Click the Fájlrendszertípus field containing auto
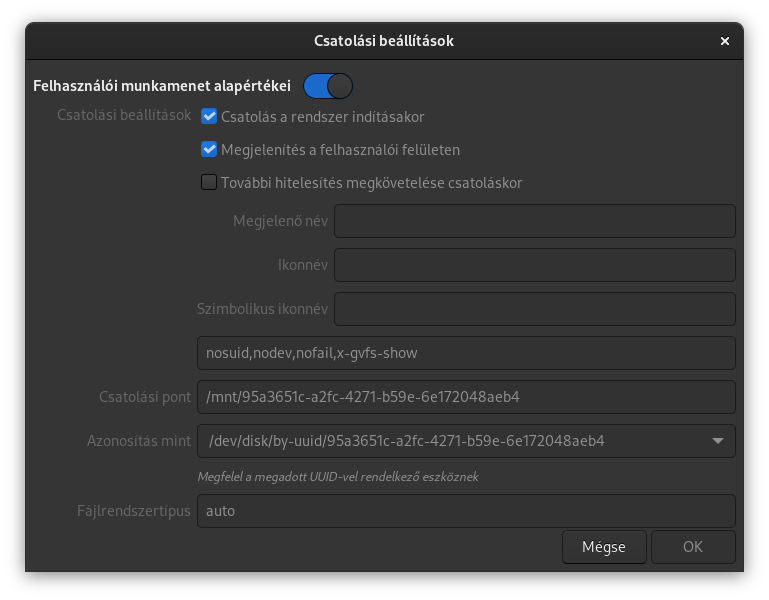The image size is (769, 600). coord(466,511)
